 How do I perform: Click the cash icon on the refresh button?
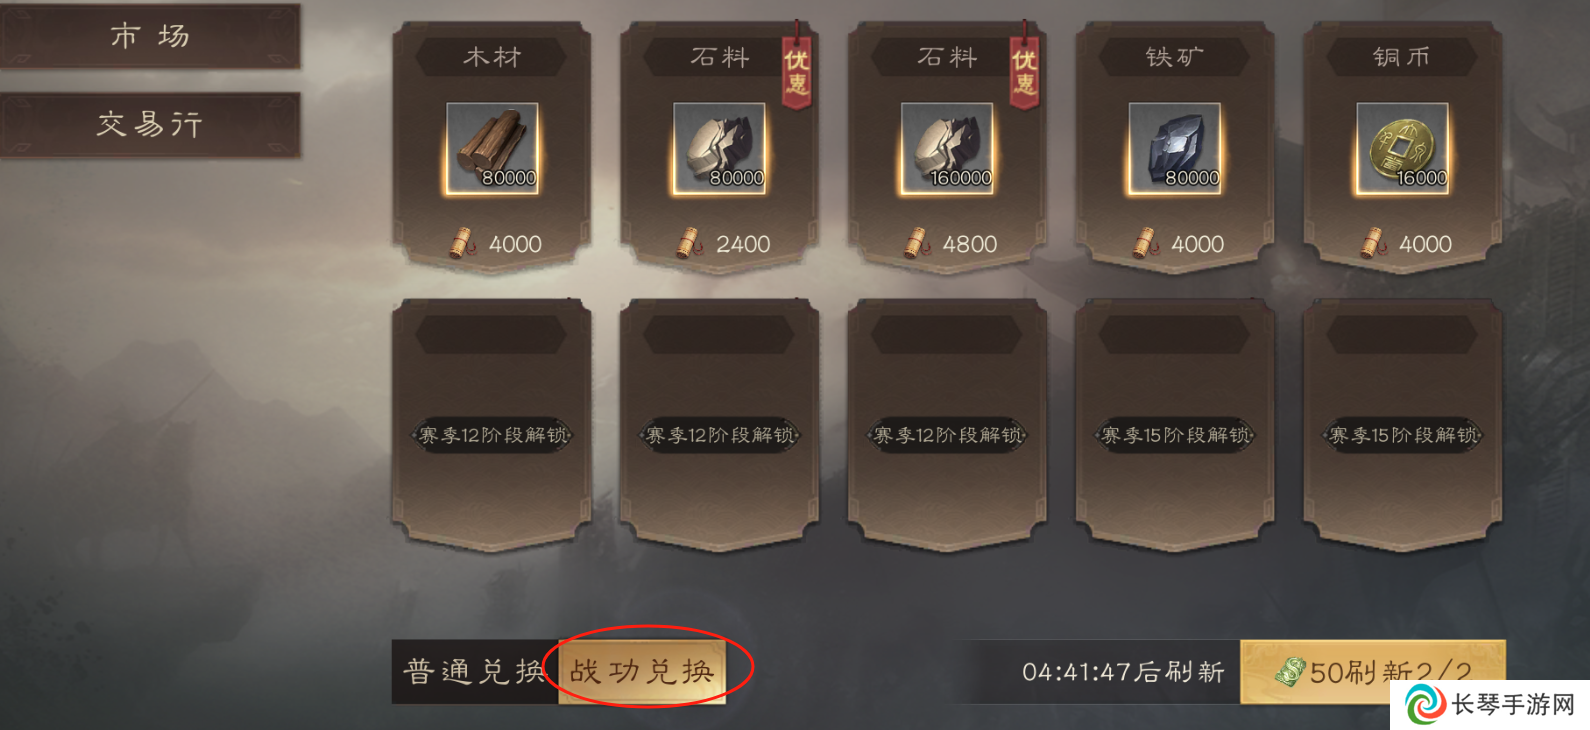(1291, 672)
